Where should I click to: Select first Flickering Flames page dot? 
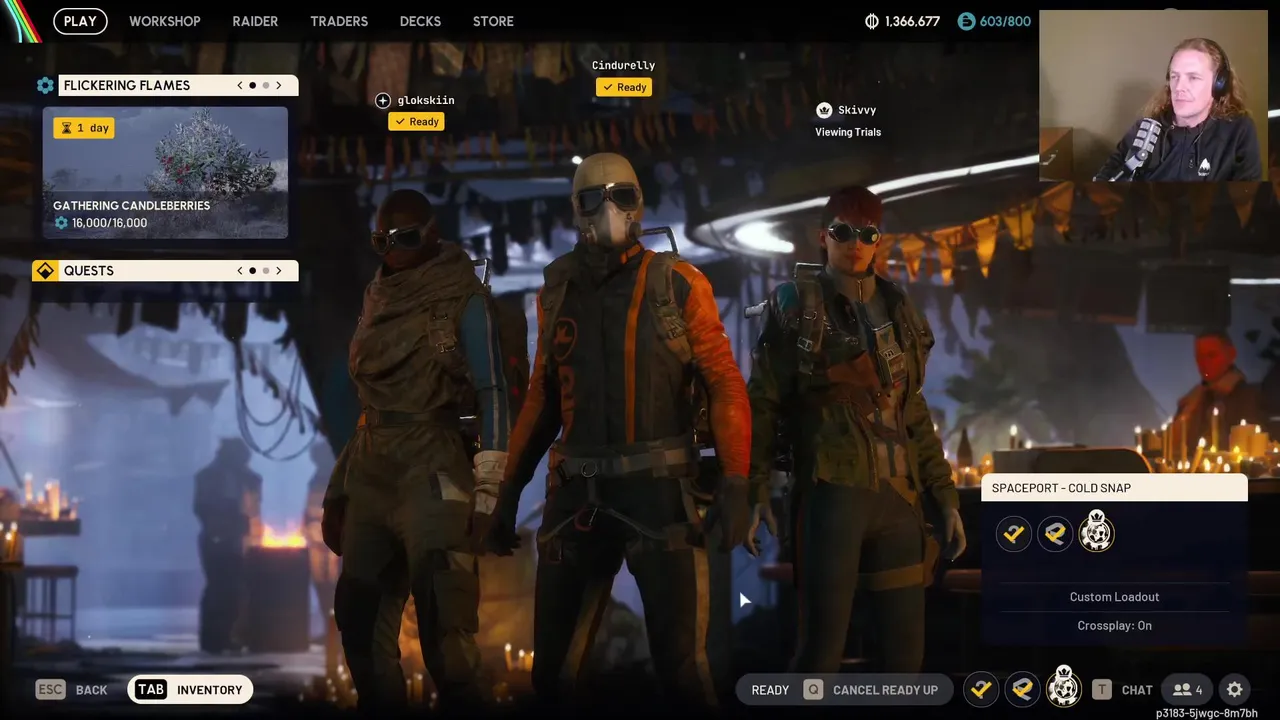click(252, 85)
